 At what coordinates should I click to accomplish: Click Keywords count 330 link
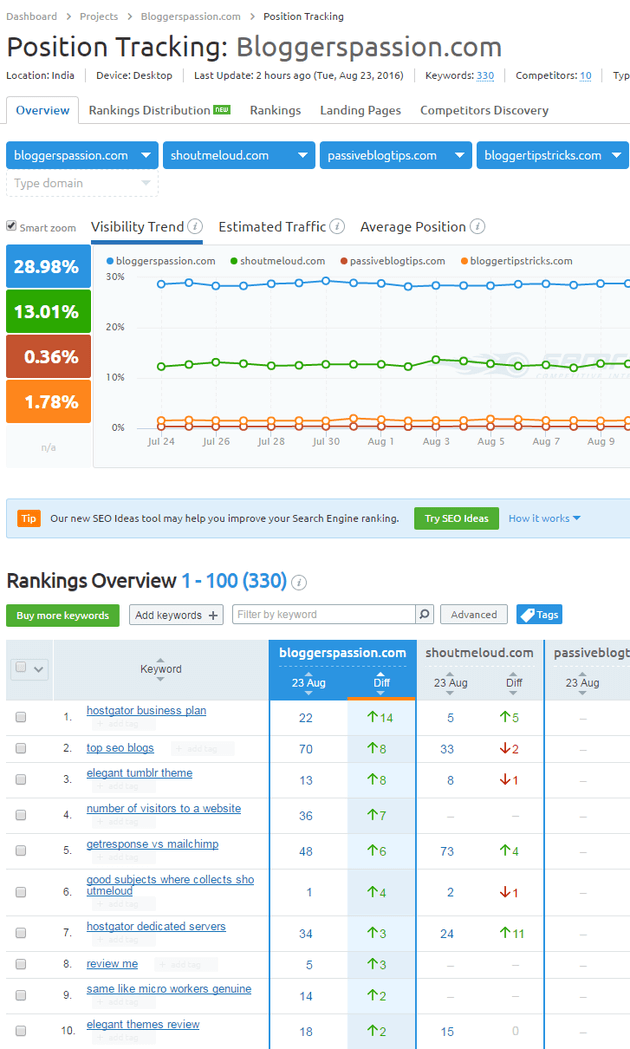coord(486,76)
